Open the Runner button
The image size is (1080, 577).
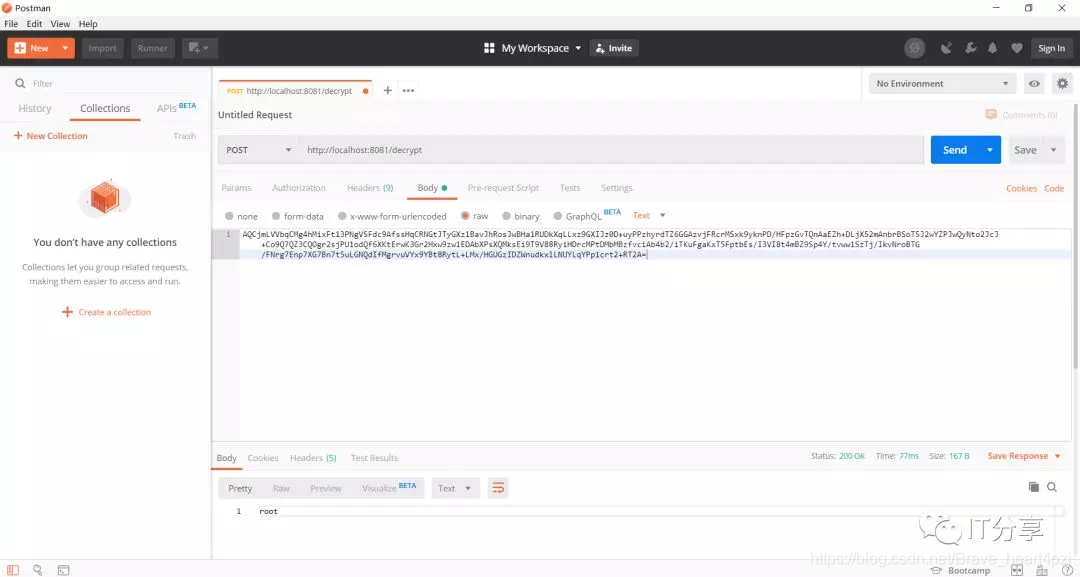(152, 48)
